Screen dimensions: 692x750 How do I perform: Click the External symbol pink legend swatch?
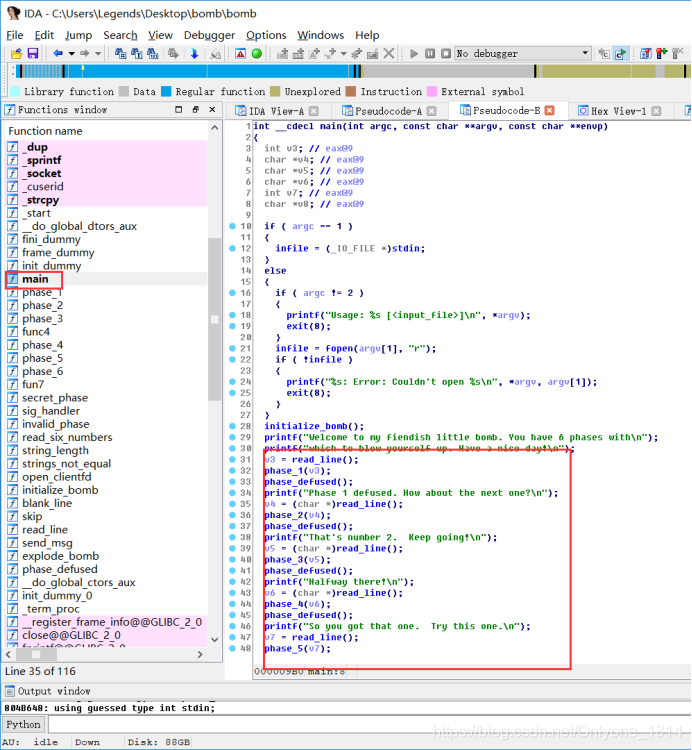432,91
